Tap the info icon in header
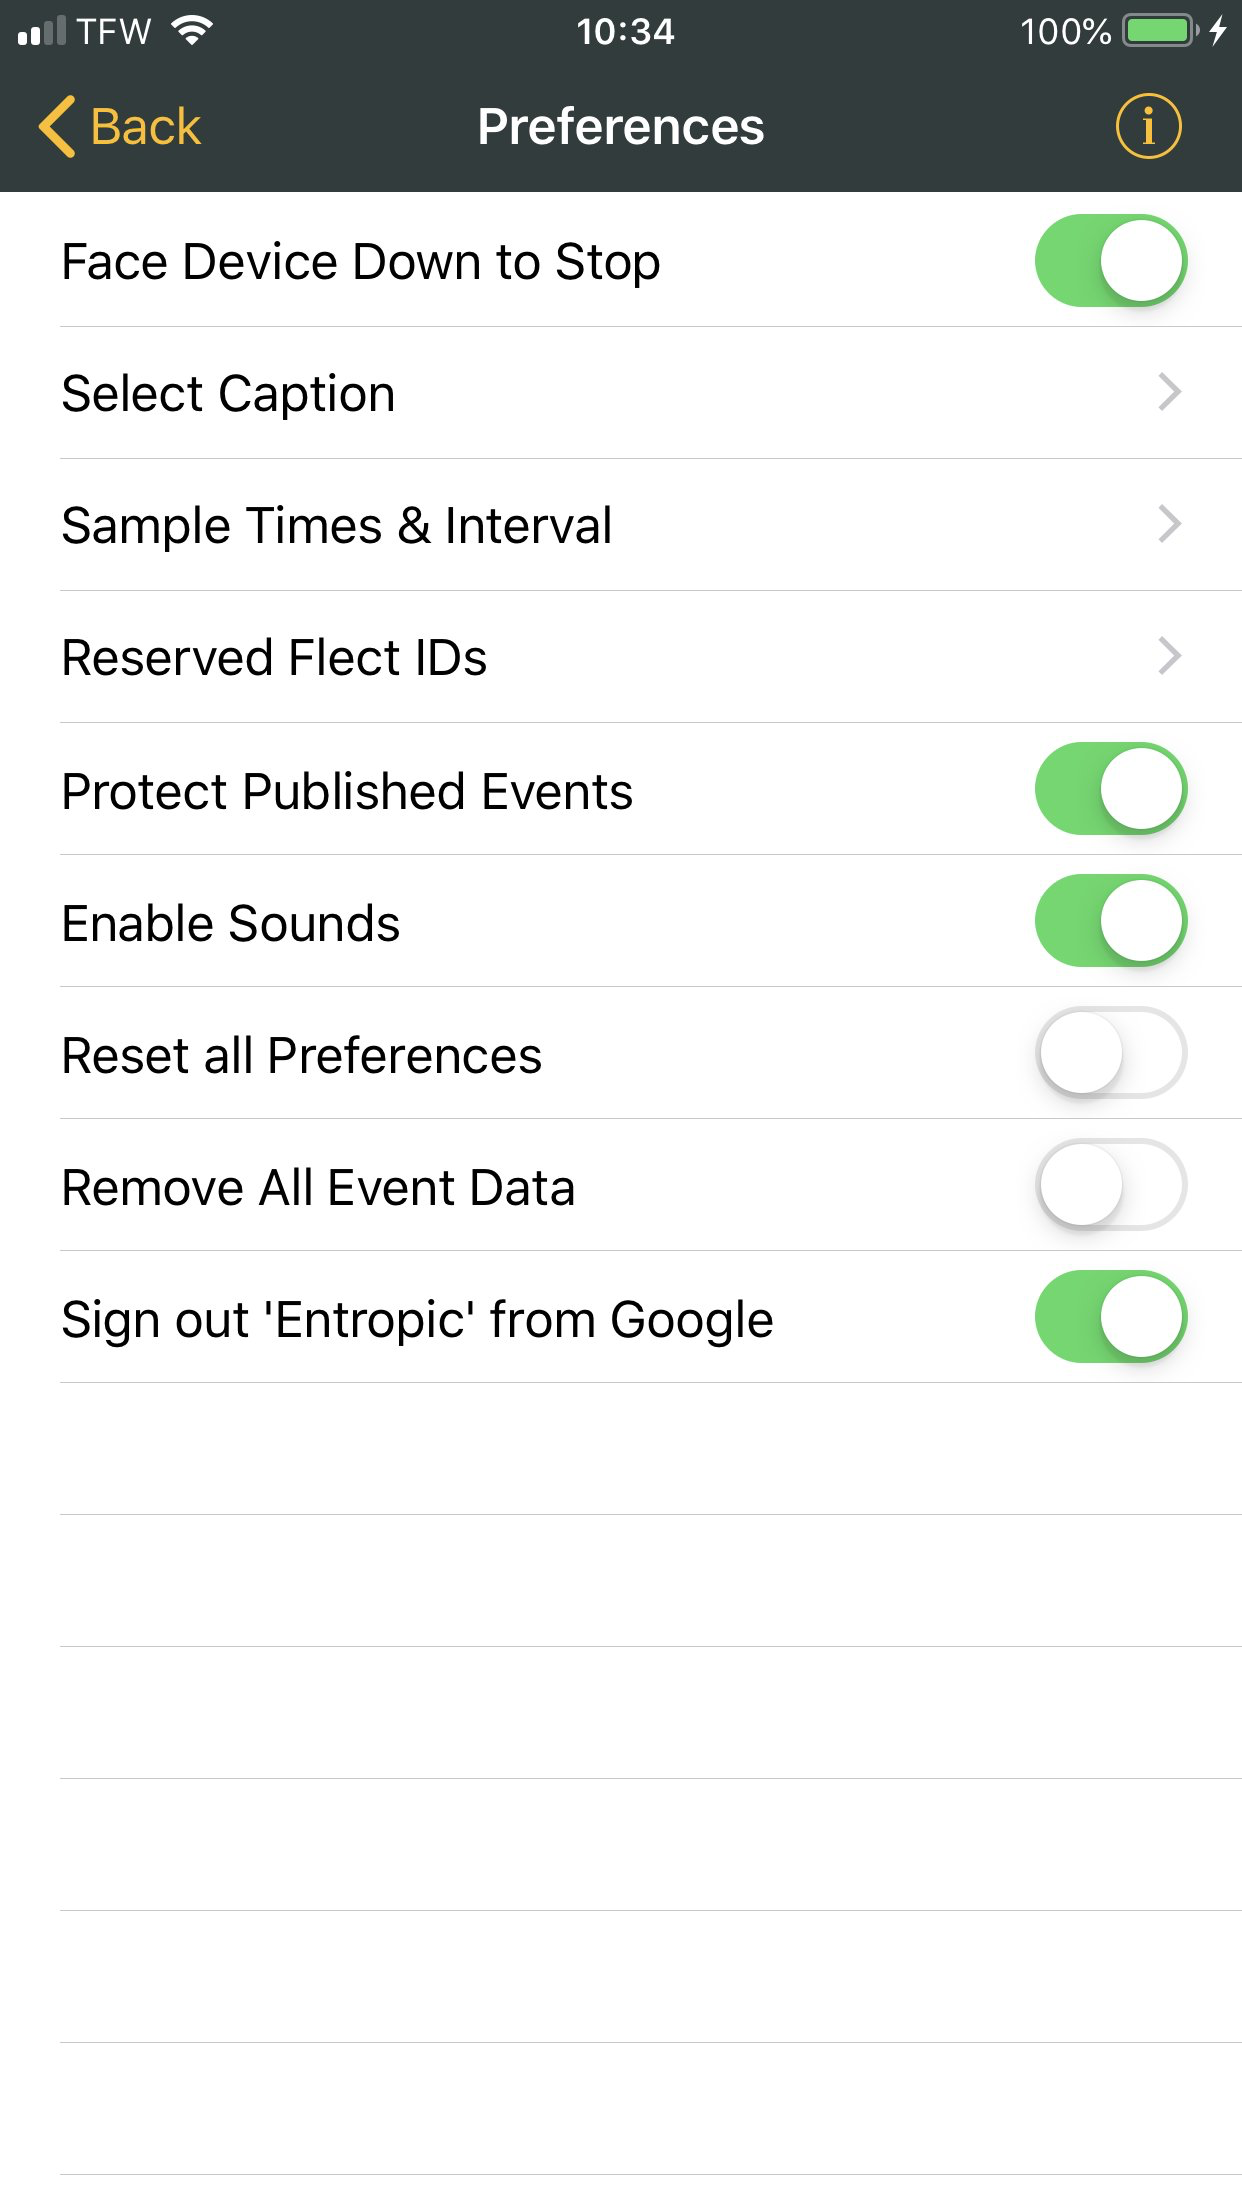Viewport: 1242px width, 2208px height. click(1148, 127)
